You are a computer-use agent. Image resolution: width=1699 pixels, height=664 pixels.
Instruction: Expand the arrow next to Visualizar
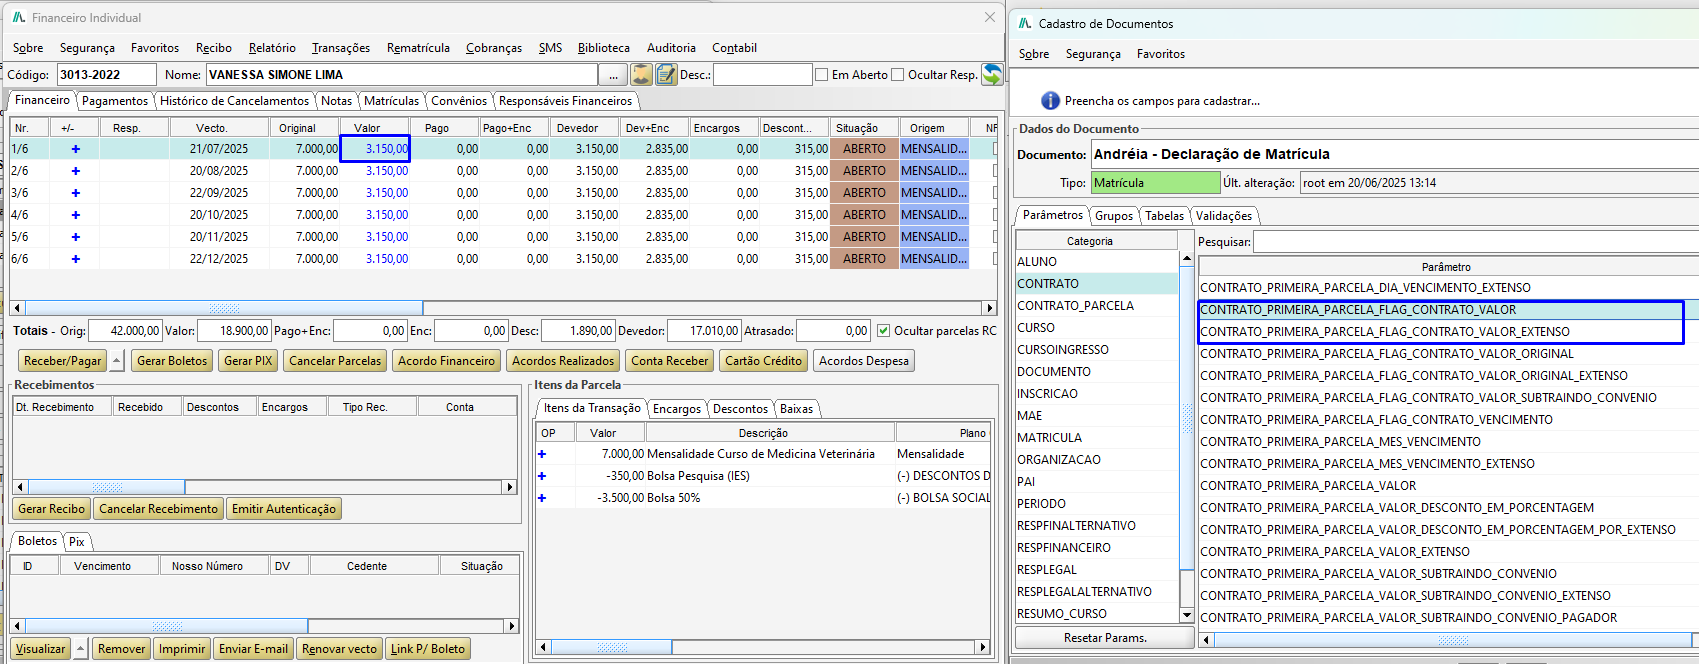click(81, 649)
